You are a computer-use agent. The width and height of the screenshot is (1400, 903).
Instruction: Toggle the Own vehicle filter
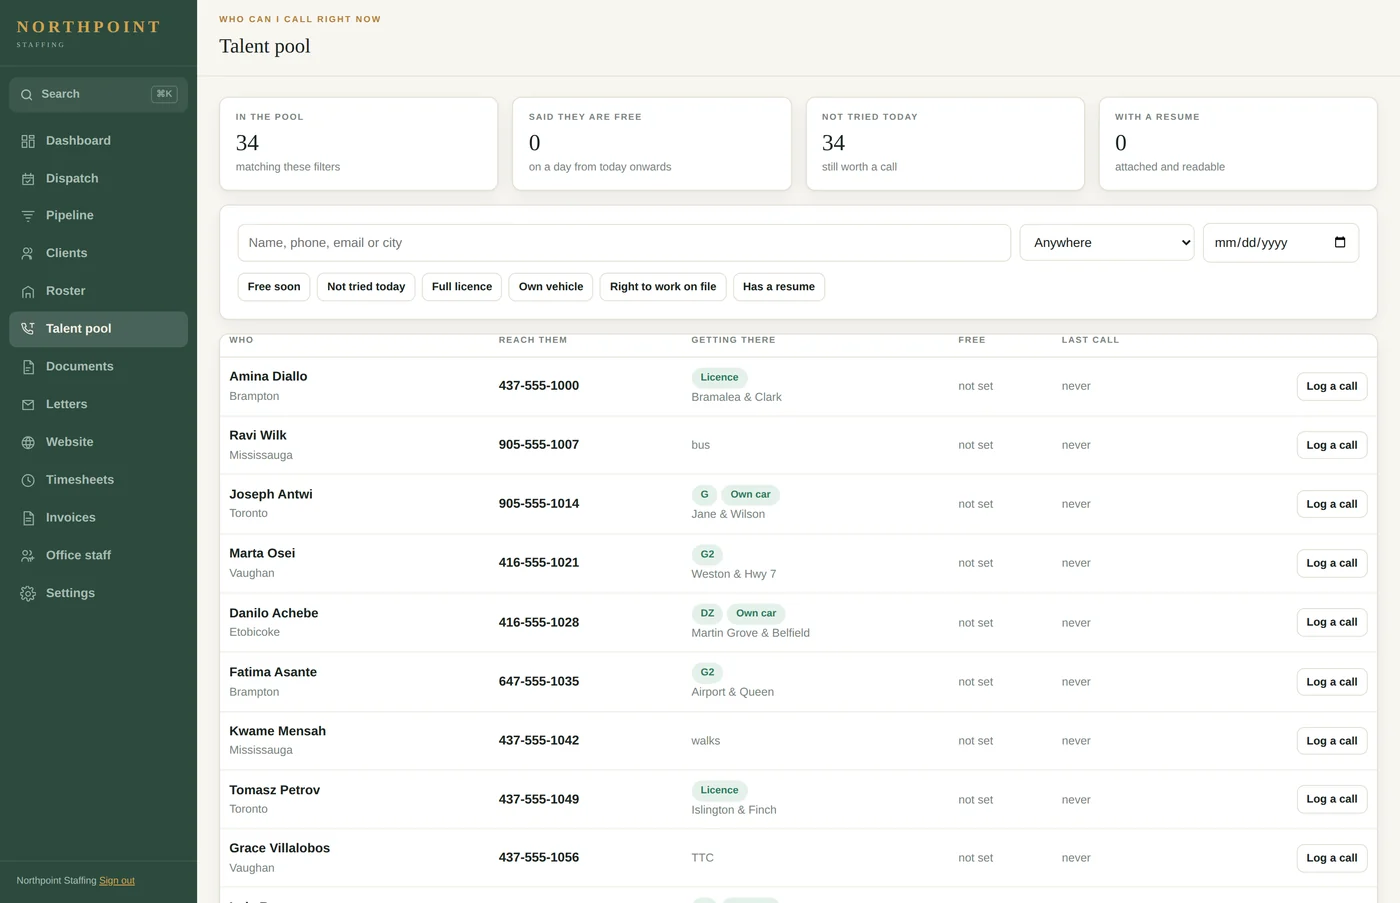click(551, 287)
